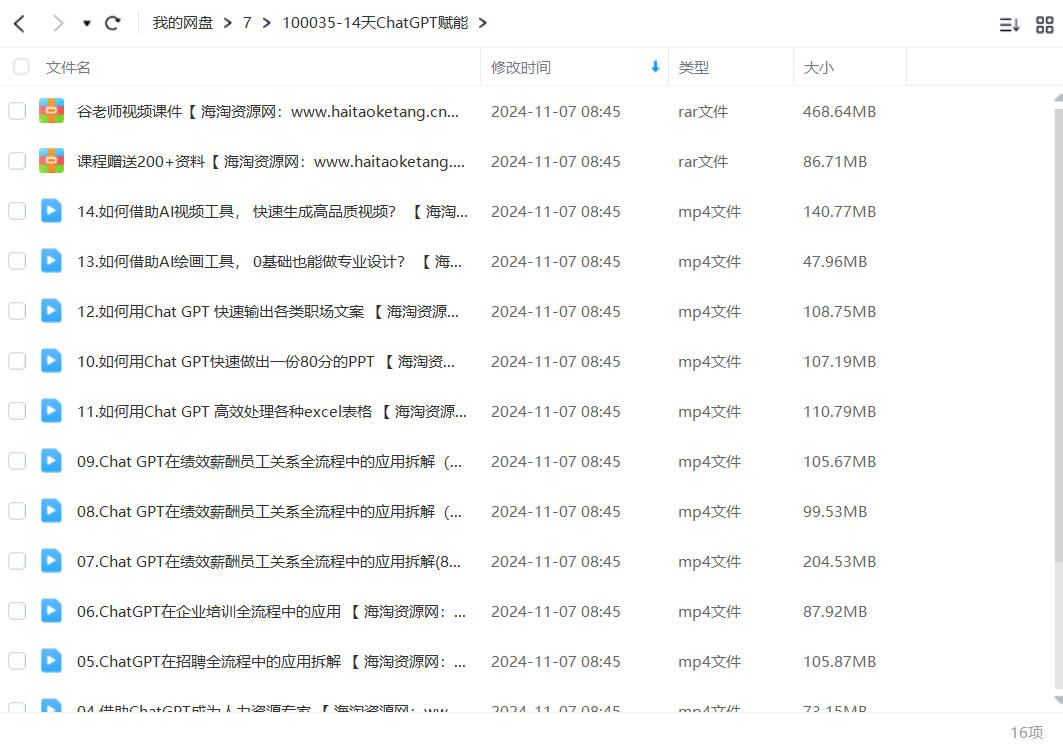Check the box for 课程赠送200+资料 rar
Screen dimensions: 1063x754
17,161
